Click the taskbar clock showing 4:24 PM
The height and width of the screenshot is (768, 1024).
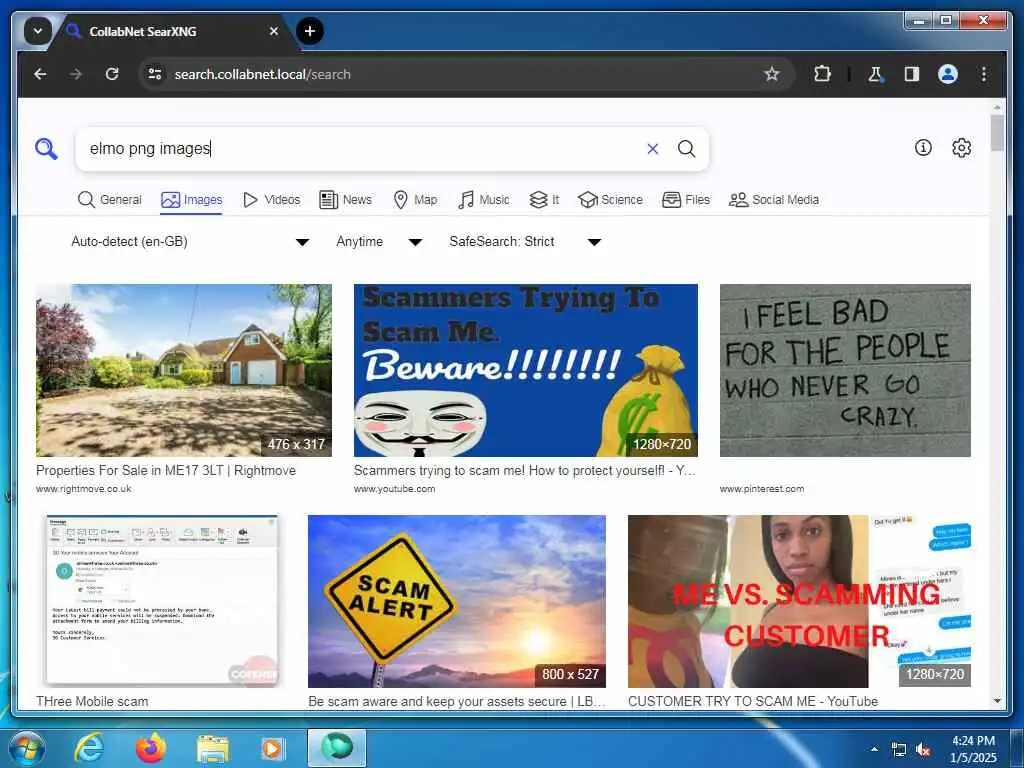(x=973, y=749)
